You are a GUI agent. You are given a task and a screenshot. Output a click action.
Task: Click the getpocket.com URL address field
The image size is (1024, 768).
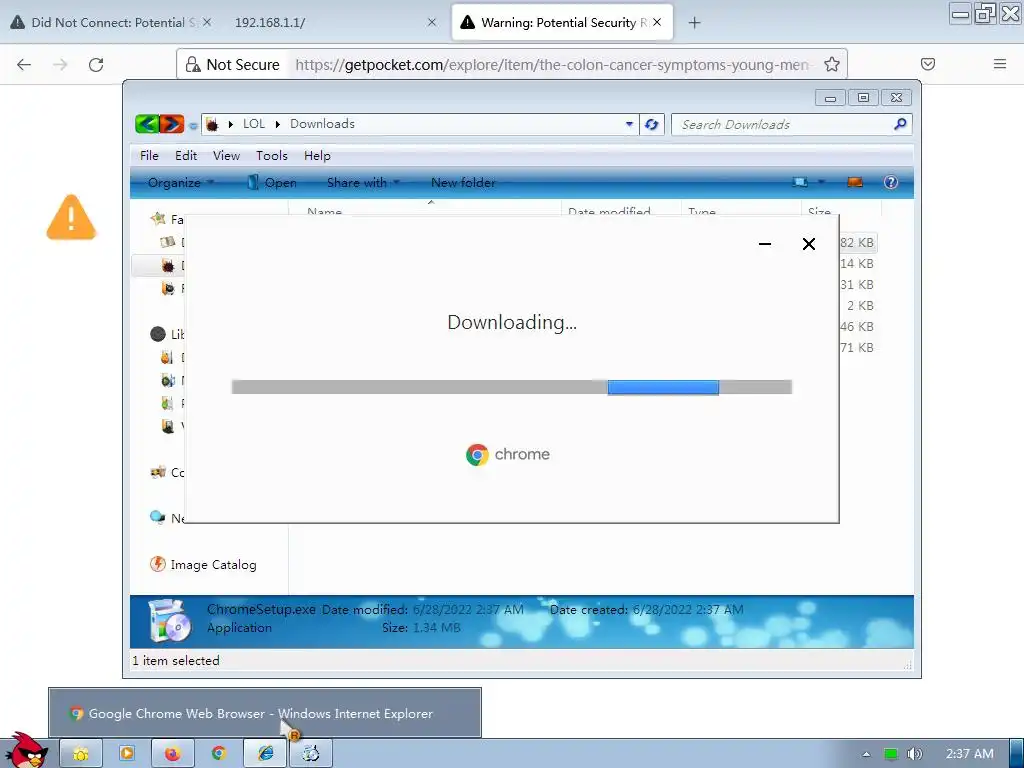[x=552, y=65]
